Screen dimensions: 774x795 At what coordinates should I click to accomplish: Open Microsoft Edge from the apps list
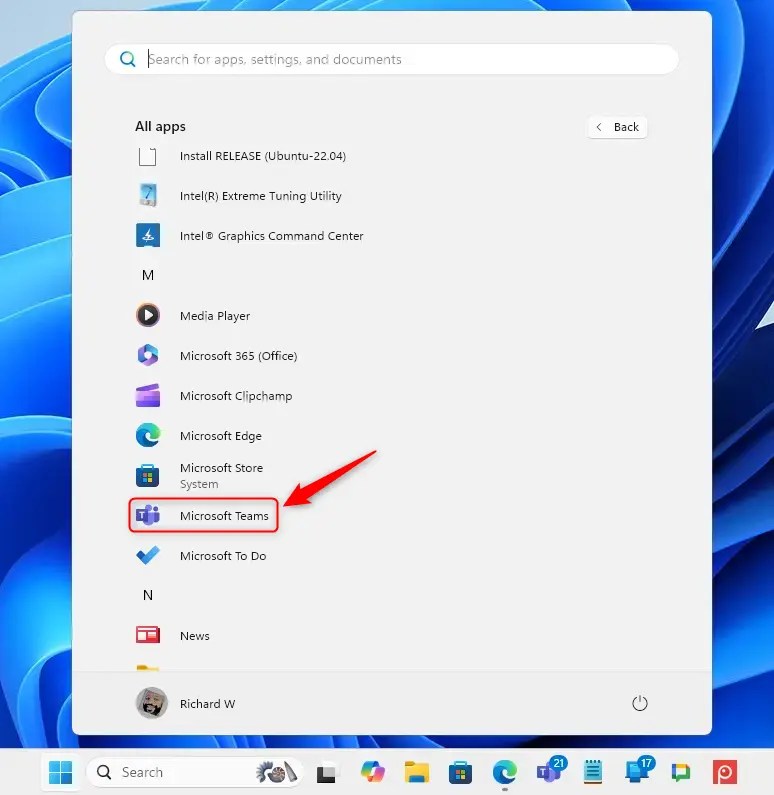199,436
